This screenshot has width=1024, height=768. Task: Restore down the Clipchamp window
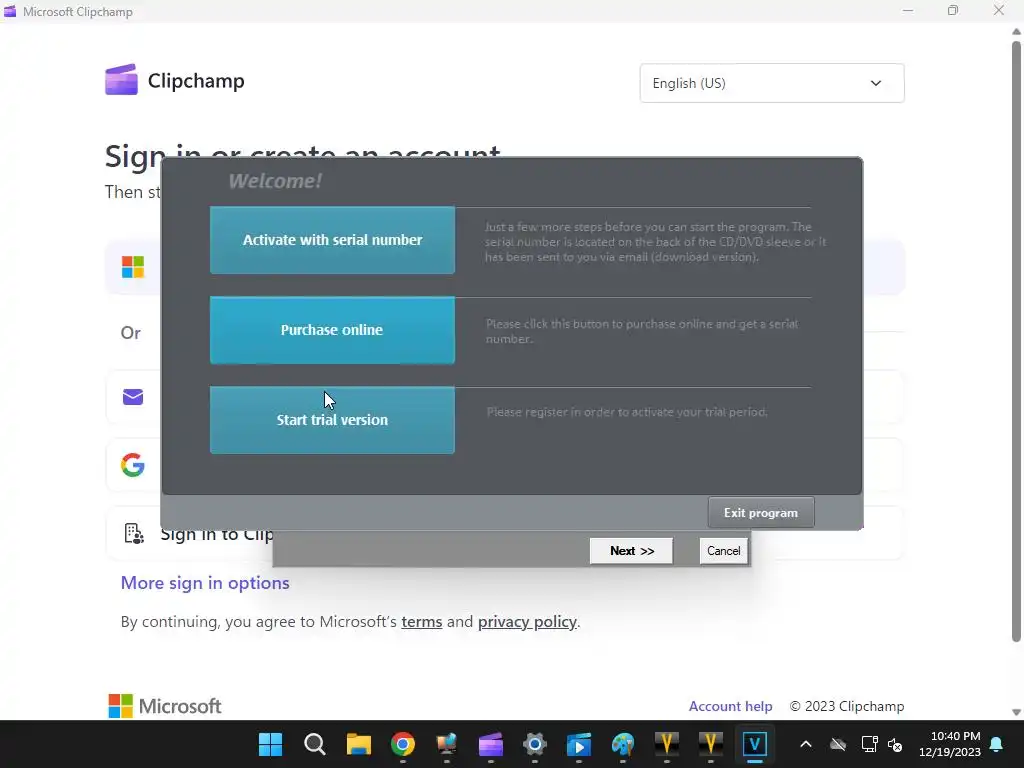(953, 10)
